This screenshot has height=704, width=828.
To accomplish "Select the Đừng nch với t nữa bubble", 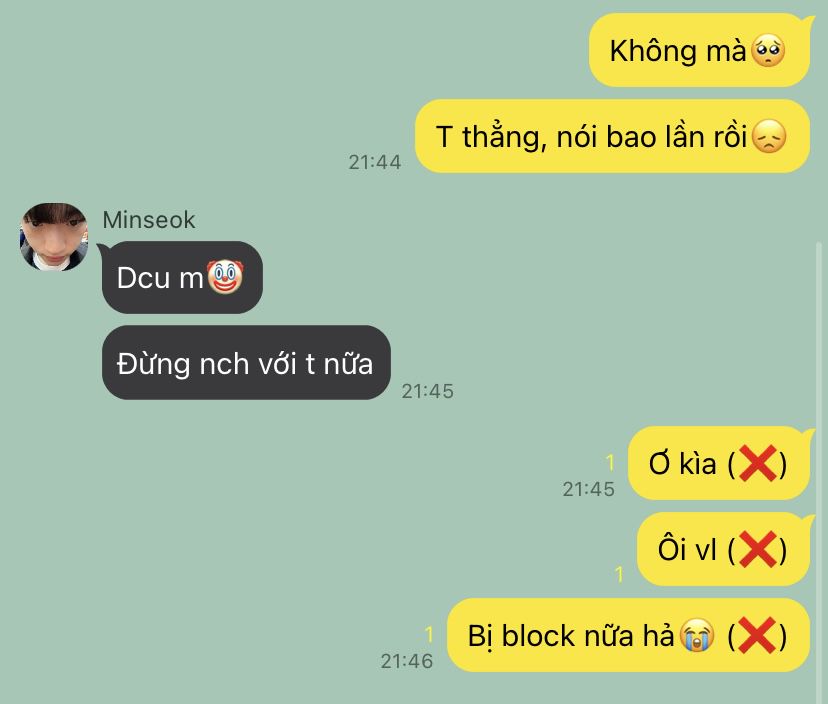I will coord(246,363).
